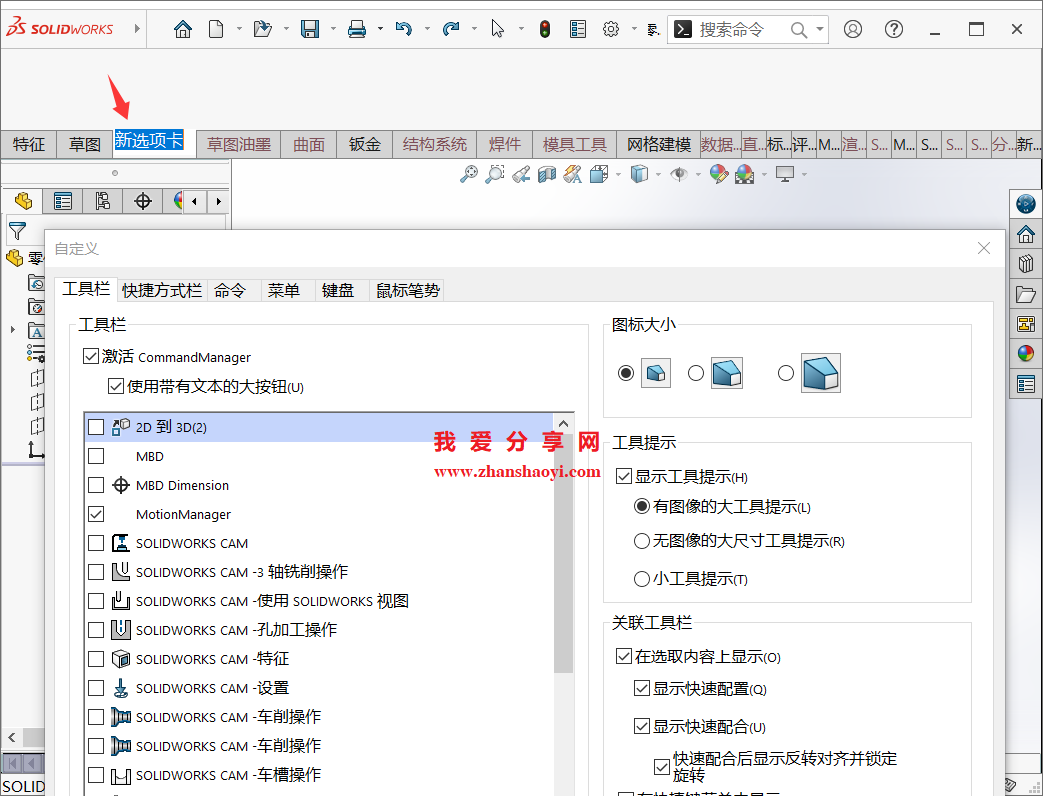Open the File Explorer task pane
The image size is (1043, 796).
point(1025,293)
